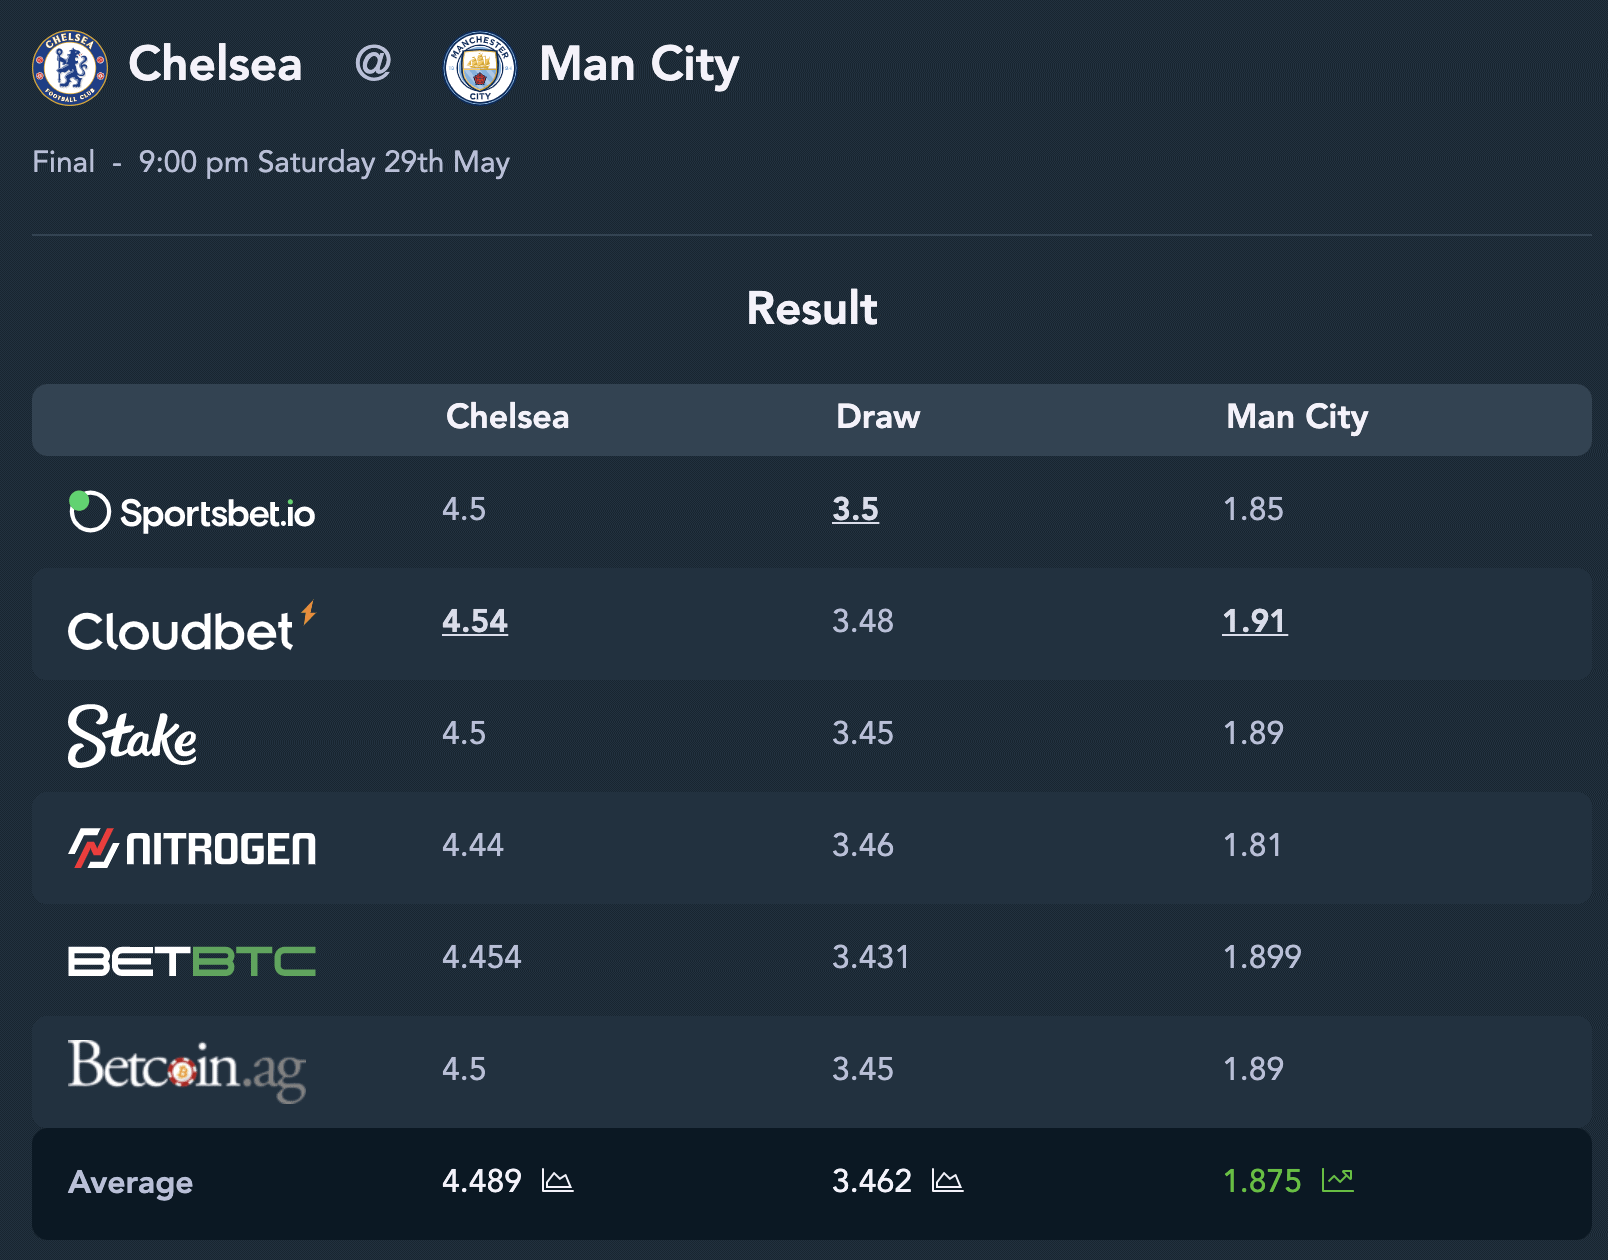Open the Man City trending odds chart icon
This screenshot has height=1260, width=1608.
[x=1337, y=1181]
